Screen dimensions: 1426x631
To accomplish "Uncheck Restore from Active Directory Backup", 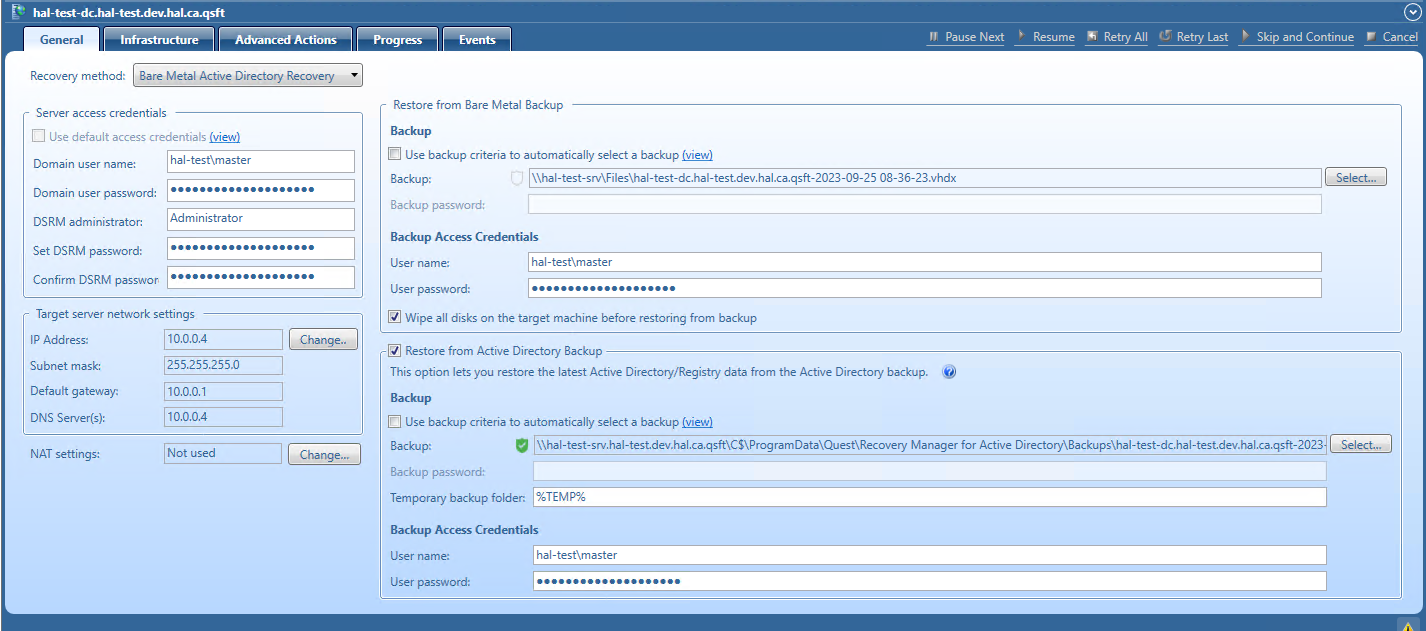I will [394, 350].
